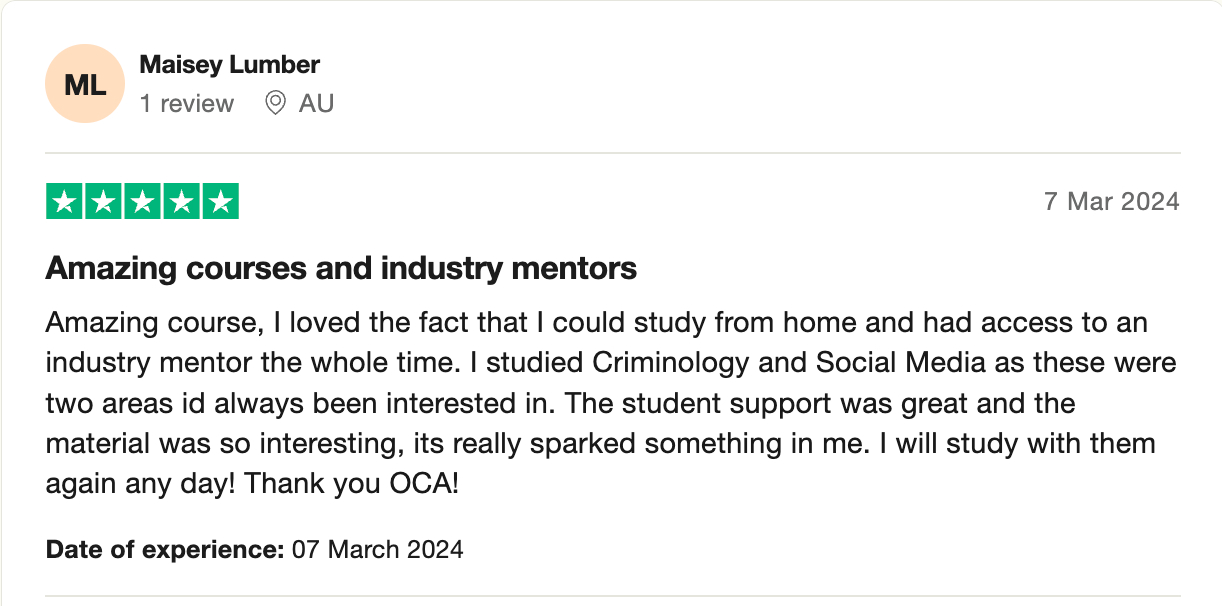Click the location pin icon
Image resolution: width=1222 pixels, height=606 pixels.
pyautogui.click(x=275, y=103)
